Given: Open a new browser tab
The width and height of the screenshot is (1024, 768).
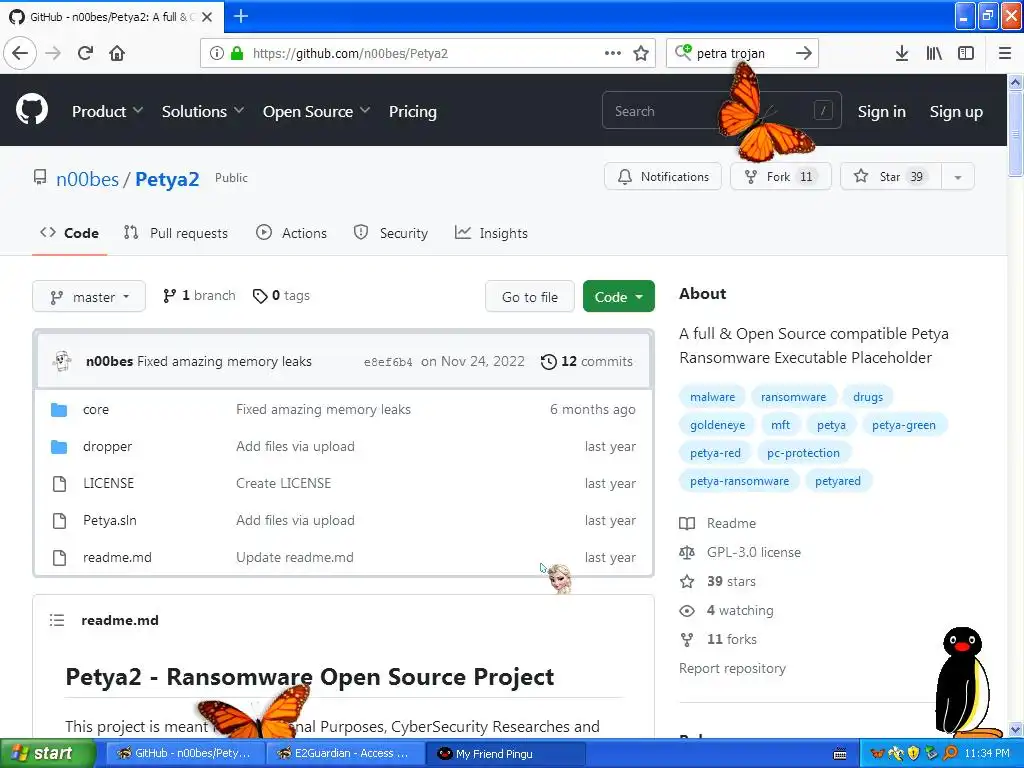Looking at the screenshot, I should tap(240, 16).
